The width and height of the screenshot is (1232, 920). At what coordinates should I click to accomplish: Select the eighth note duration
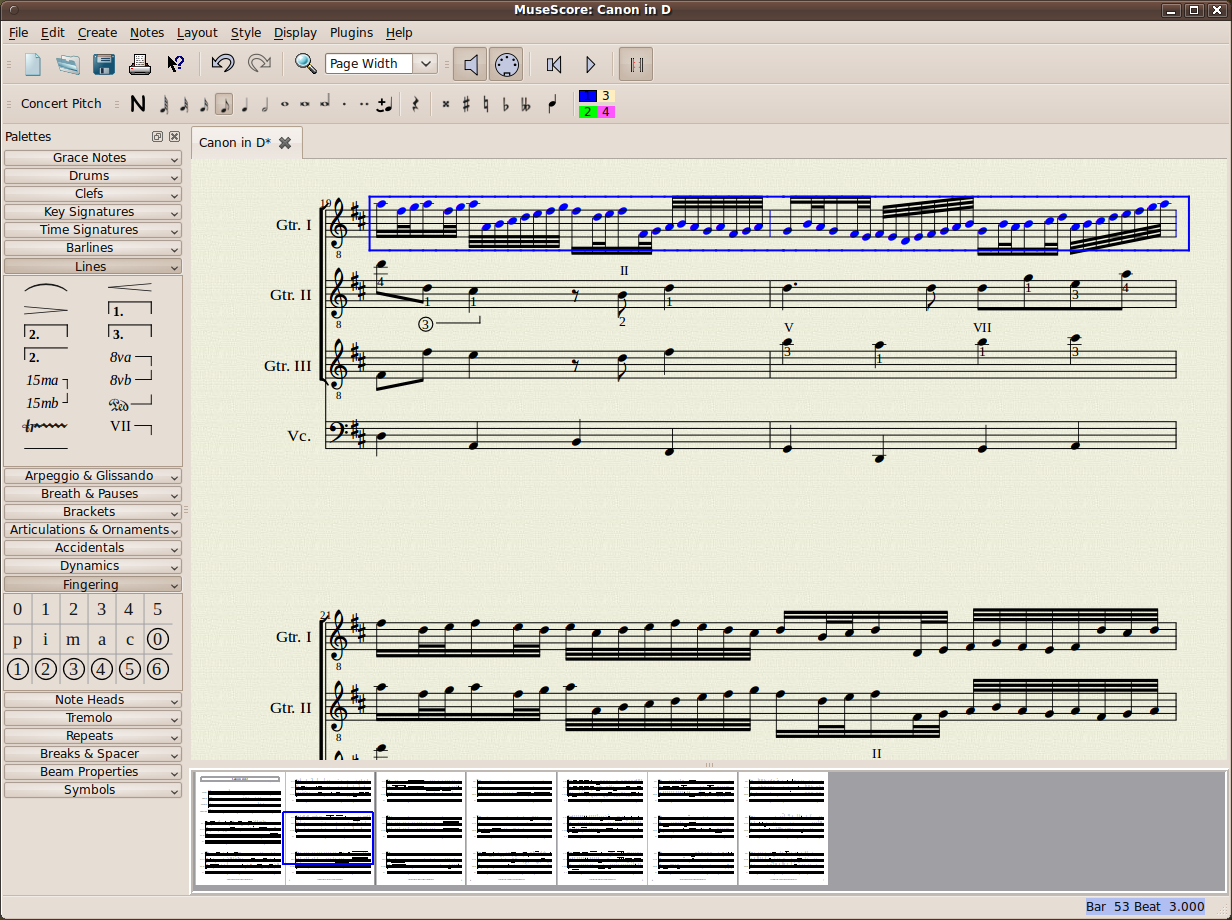click(x=224, y=103)
